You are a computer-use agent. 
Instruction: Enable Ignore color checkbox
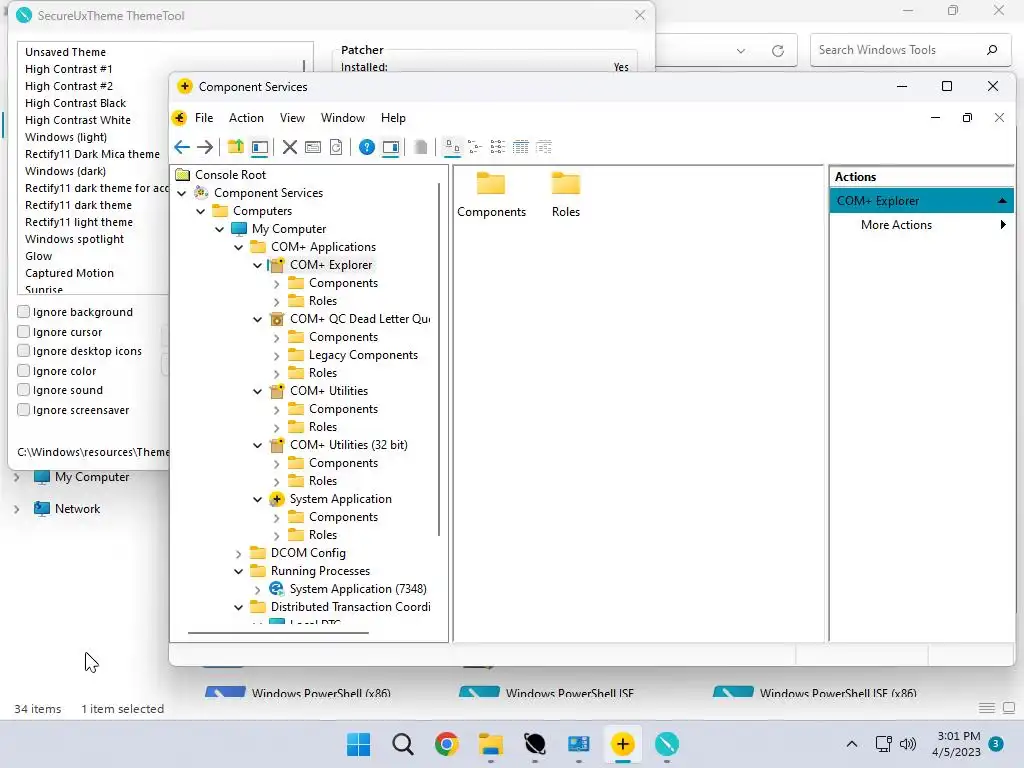pos(24,370)
